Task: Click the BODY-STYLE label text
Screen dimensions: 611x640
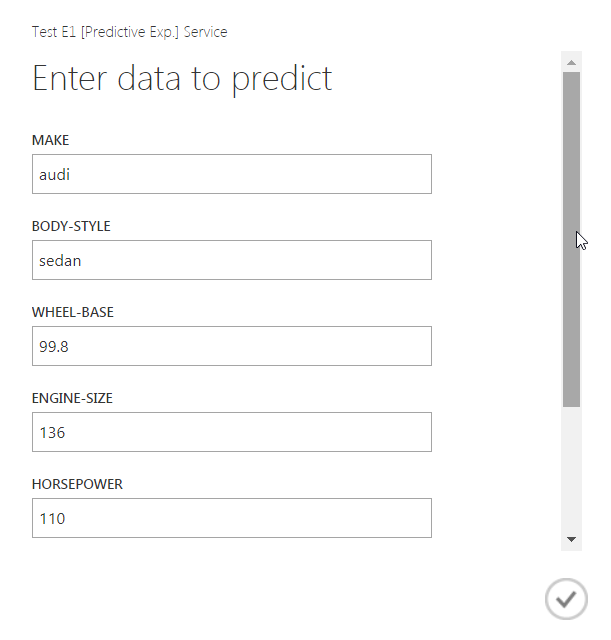Action: (71, 226)
